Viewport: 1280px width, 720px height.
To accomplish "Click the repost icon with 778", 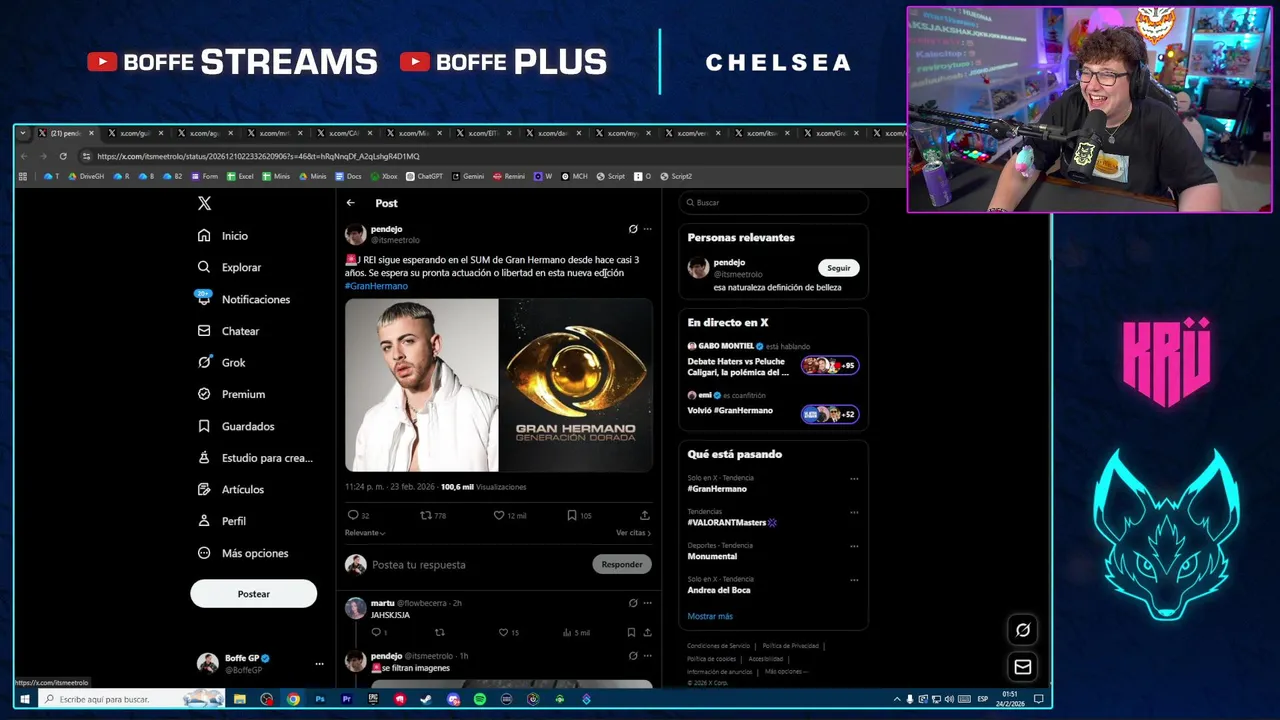I will coord(426,515).
